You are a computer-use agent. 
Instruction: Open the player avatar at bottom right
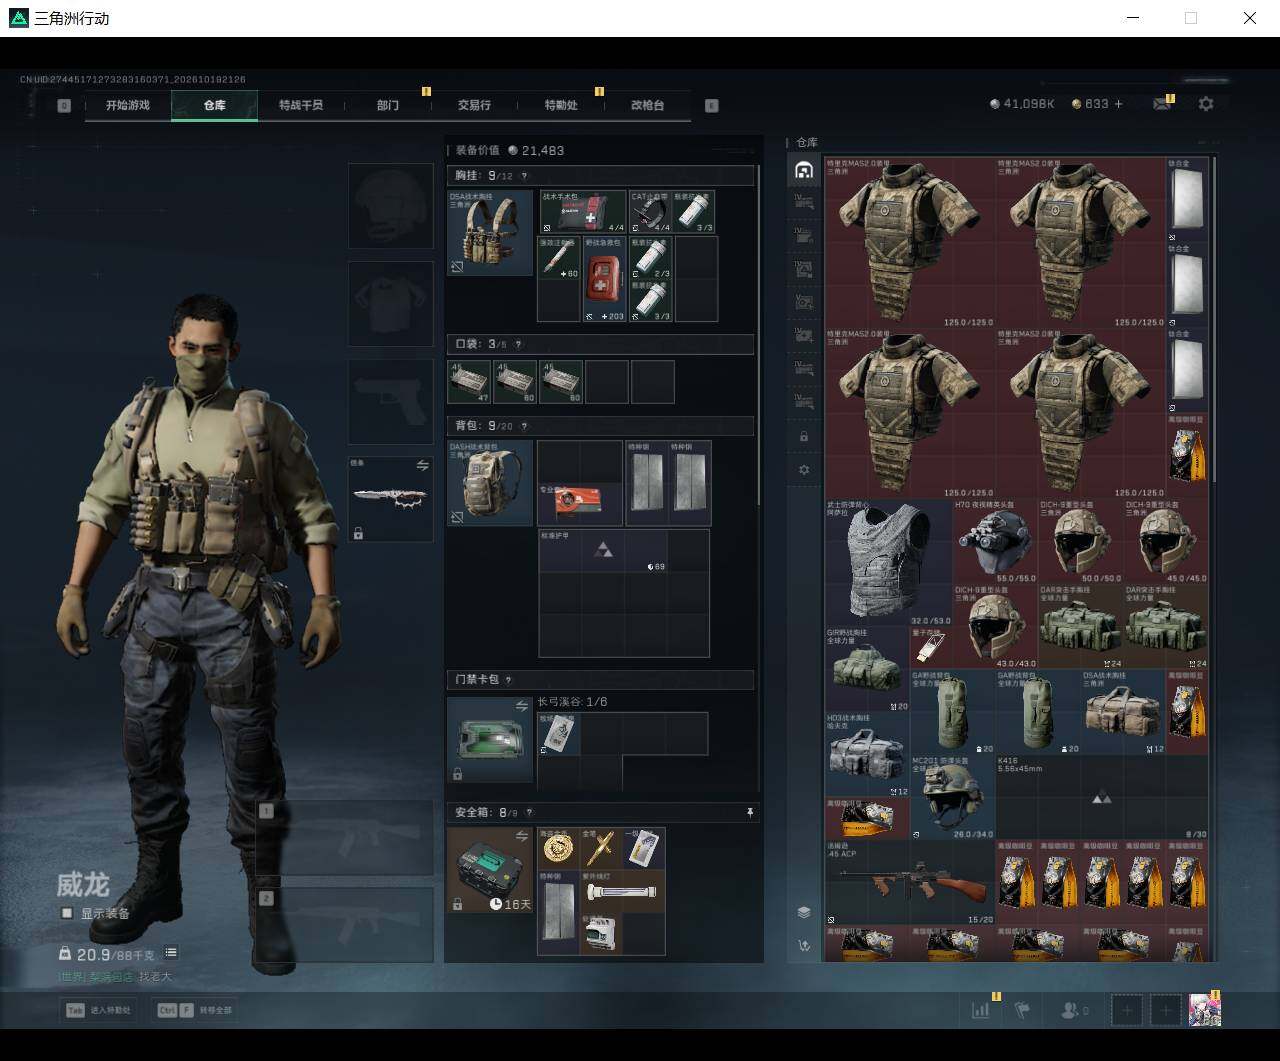pyautogui.click(x=1204, y=1010)
